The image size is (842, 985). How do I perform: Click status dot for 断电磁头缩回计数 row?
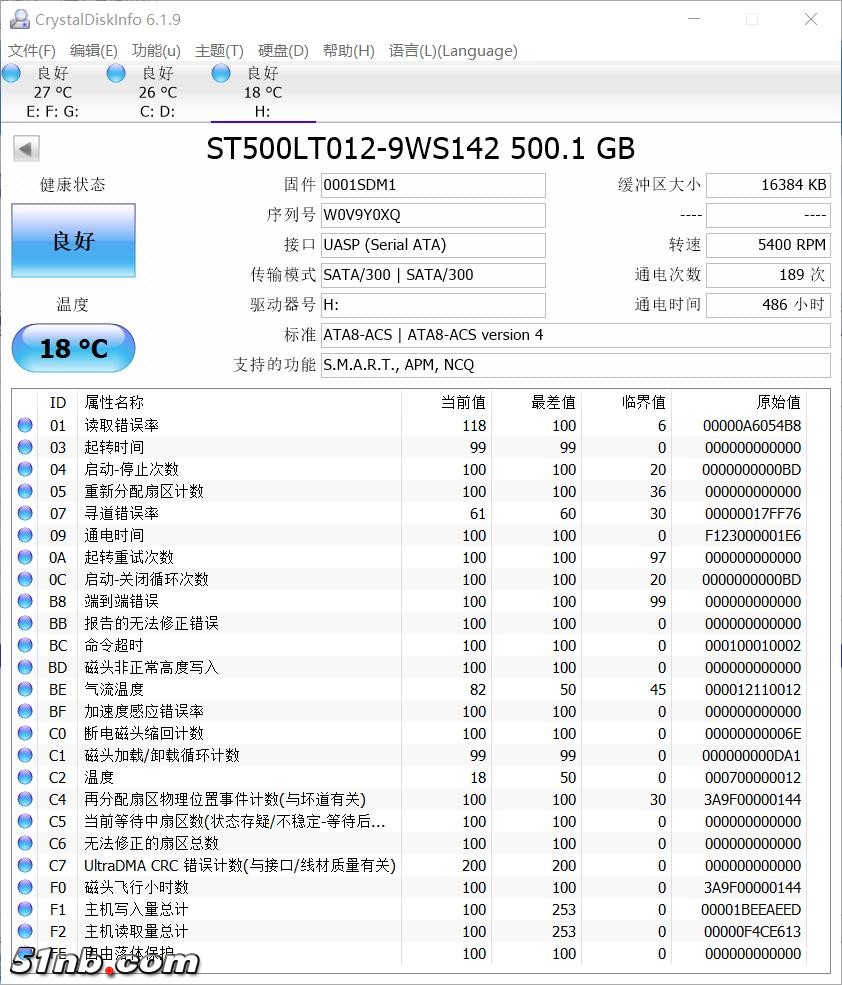coord(25,733)
